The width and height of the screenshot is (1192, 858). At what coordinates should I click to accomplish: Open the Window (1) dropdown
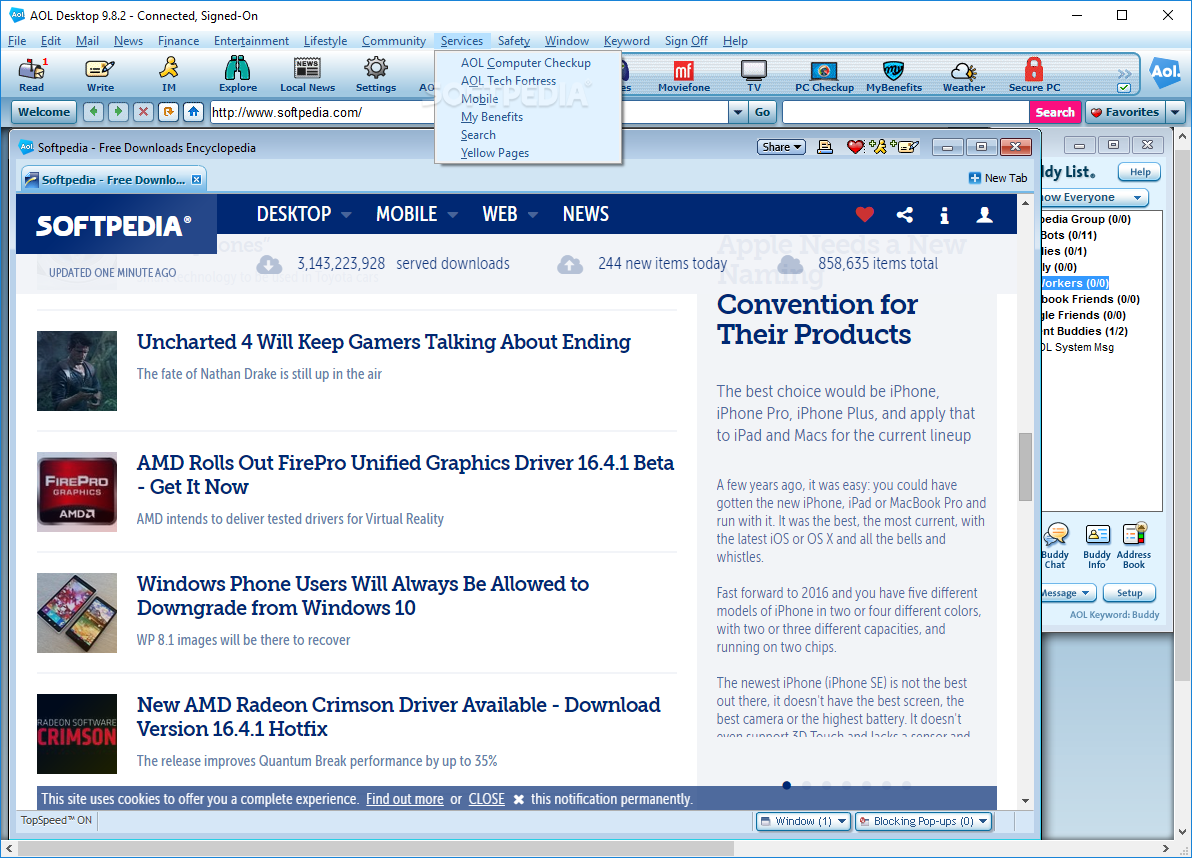(x=803, y=821)
